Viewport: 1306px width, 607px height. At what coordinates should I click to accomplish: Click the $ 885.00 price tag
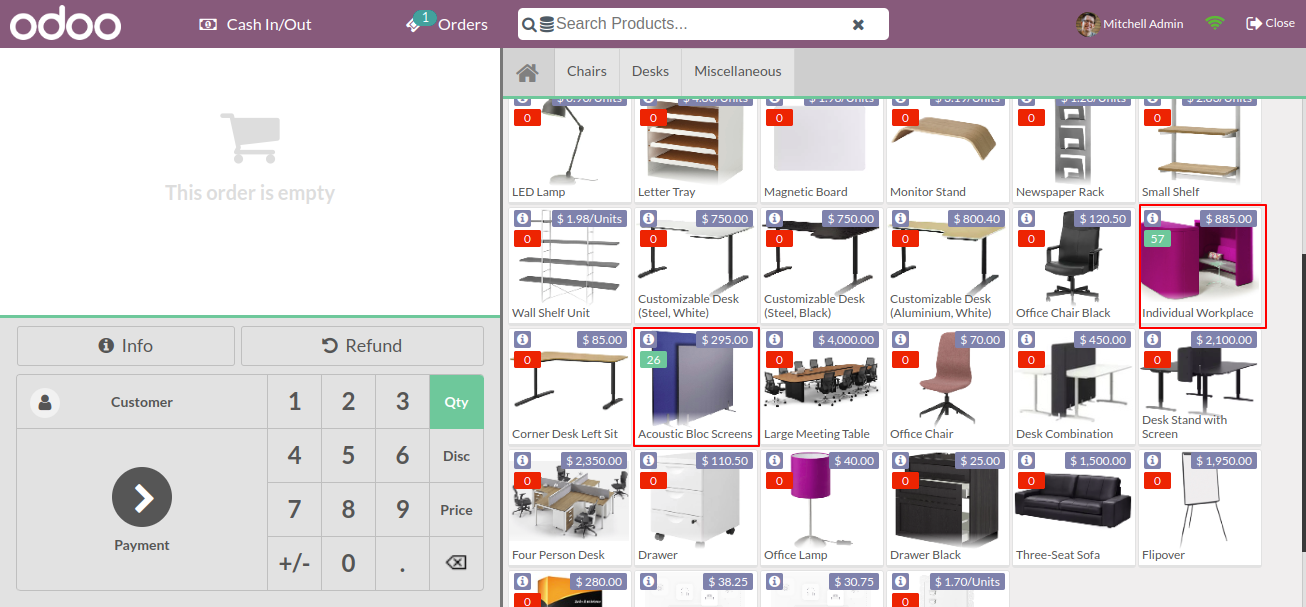tap(1228, 218)
